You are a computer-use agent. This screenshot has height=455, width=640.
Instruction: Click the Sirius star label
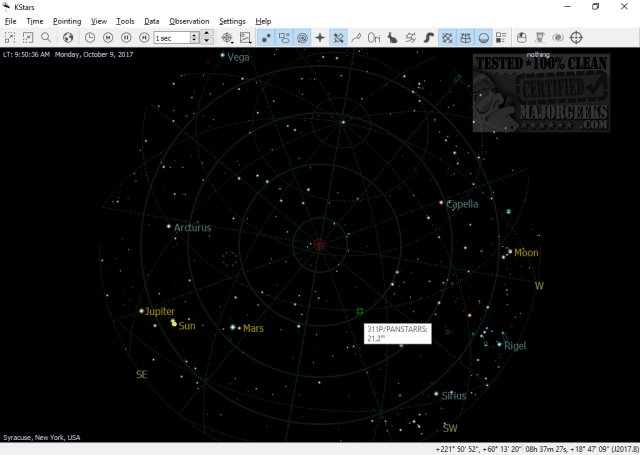[454, 395]
